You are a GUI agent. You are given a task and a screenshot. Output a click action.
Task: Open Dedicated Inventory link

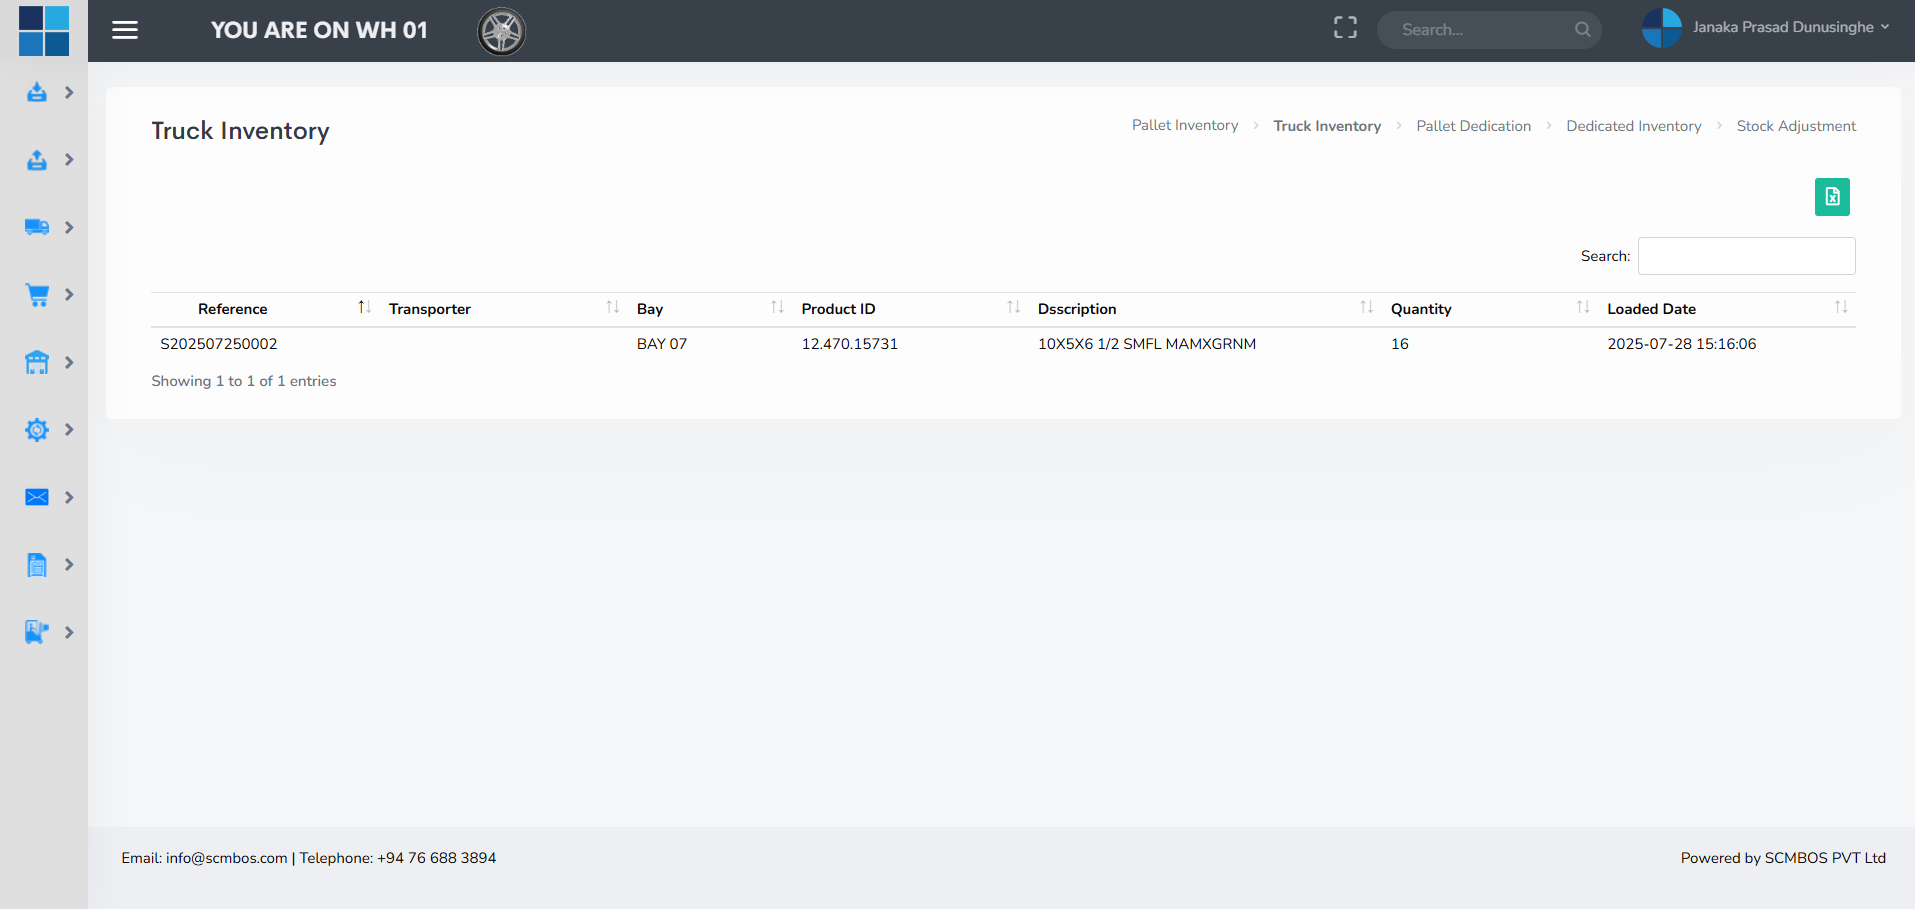(x=1633, y=126)
